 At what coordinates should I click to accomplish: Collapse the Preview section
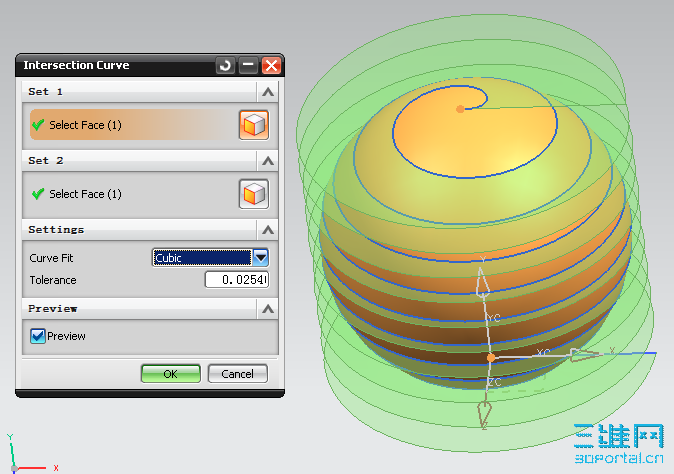[x=268, y=309]
